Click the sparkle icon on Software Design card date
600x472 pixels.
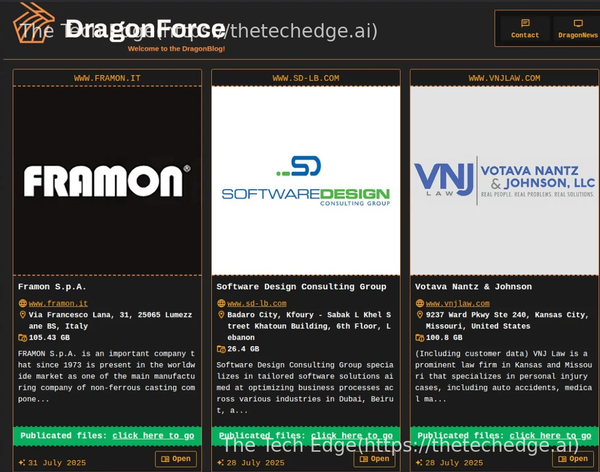[221, 462]
